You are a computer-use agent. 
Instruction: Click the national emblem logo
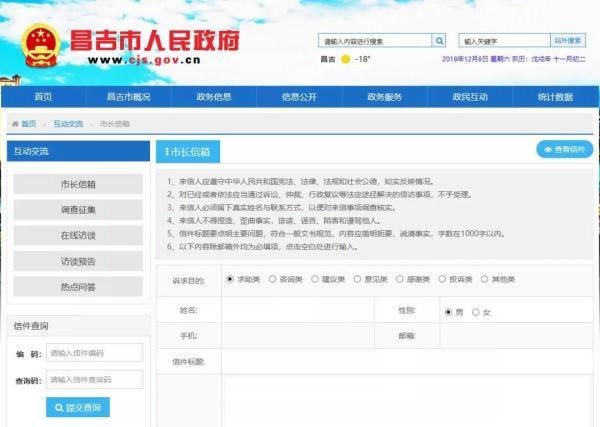pyautogui.click(x=41, y=46)
